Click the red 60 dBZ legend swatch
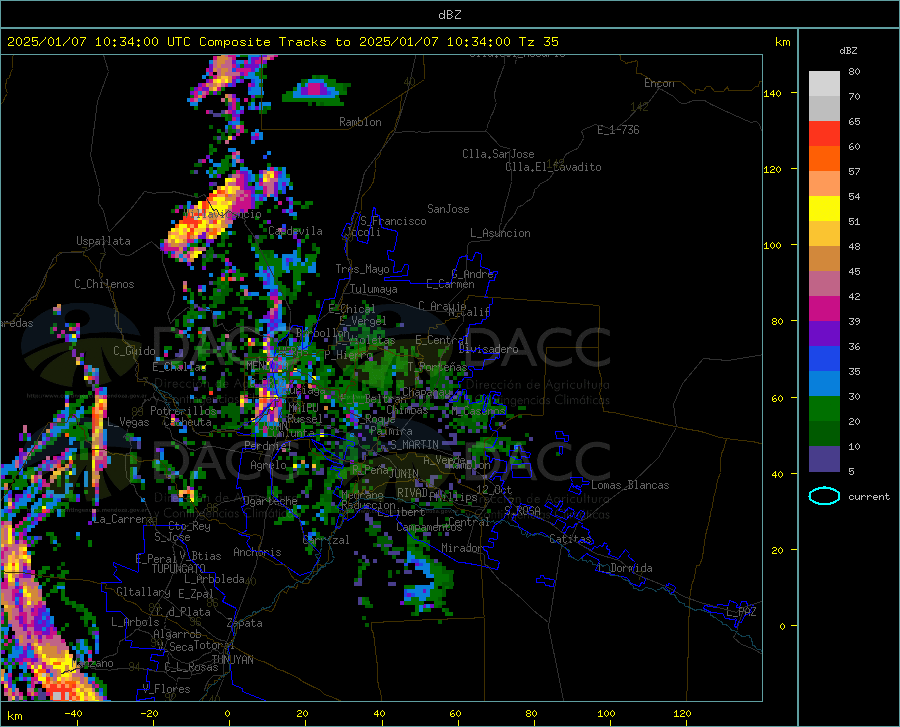900x727 pixels. click(824, 134)
